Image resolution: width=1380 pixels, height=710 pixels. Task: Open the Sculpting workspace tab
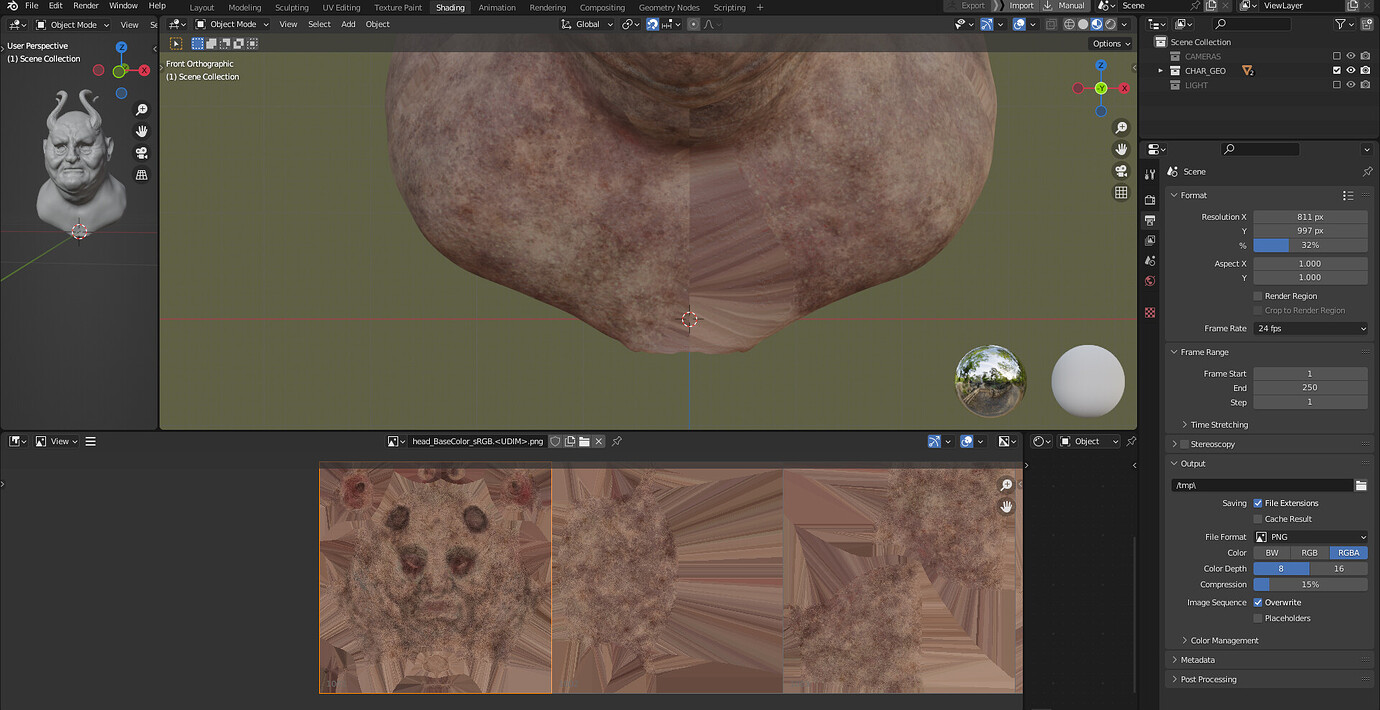[x=292, y=7]
